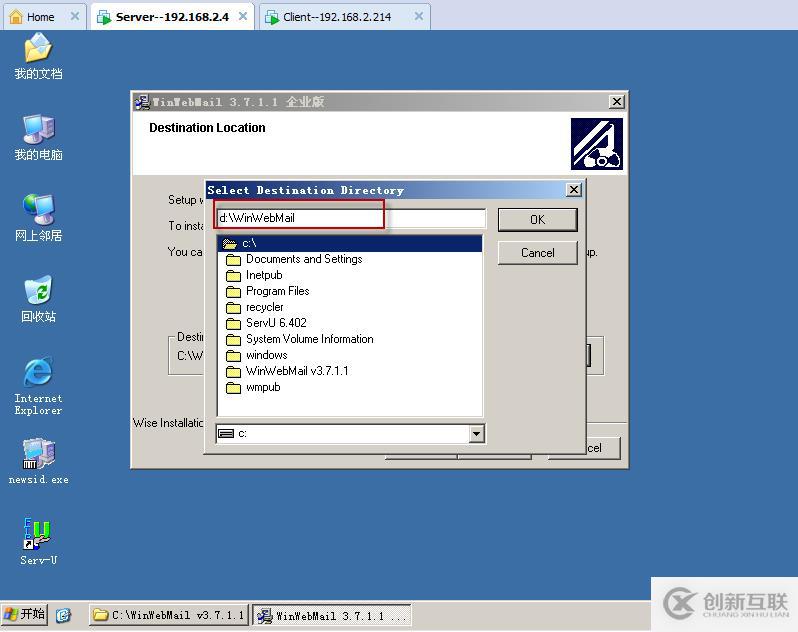Click the Server tab VM icon
Screen dimensions: 798x632
[104, 17]
